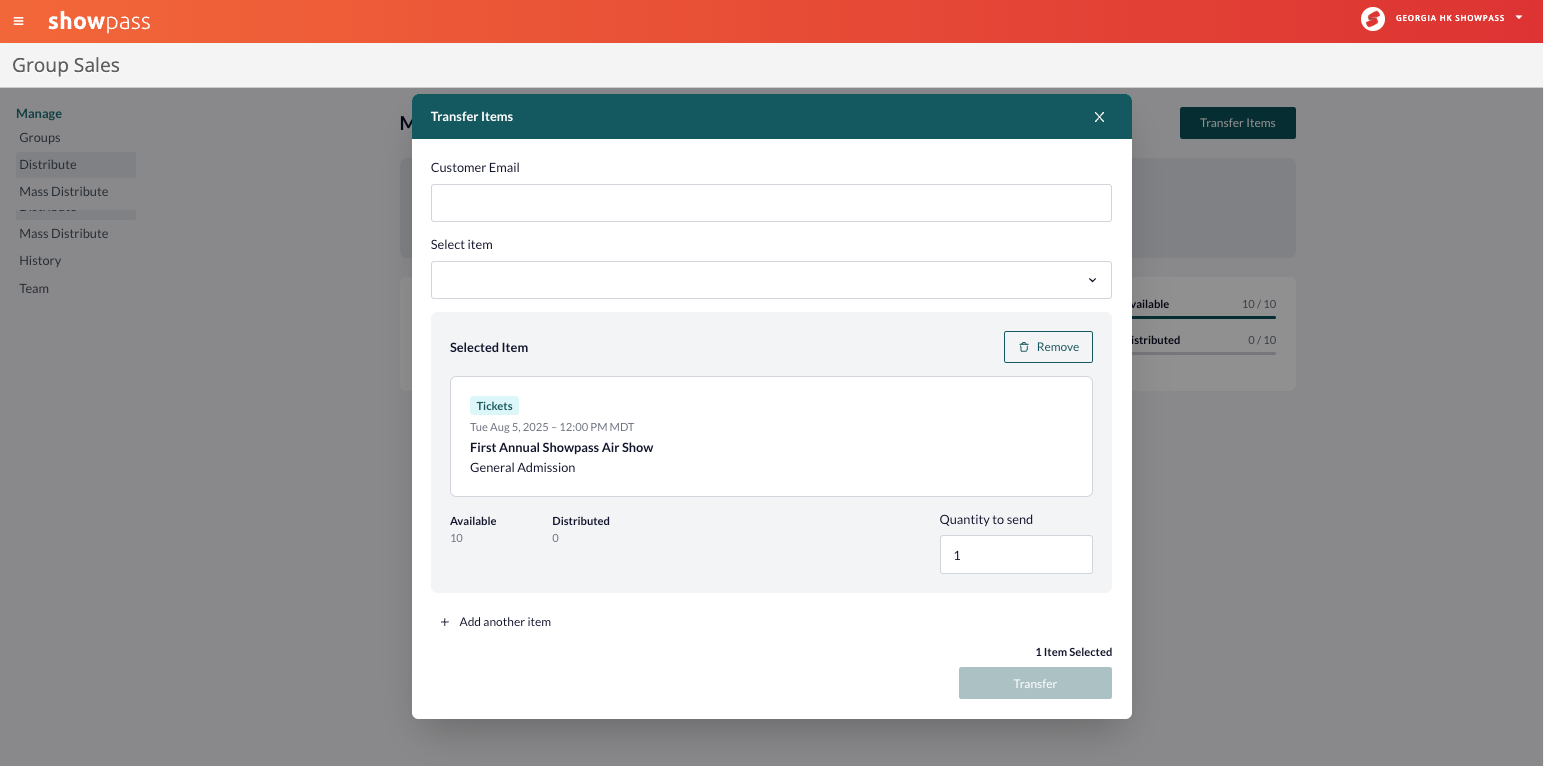Click Add another item
1544x766 pixels.
[x=495, y=622]
